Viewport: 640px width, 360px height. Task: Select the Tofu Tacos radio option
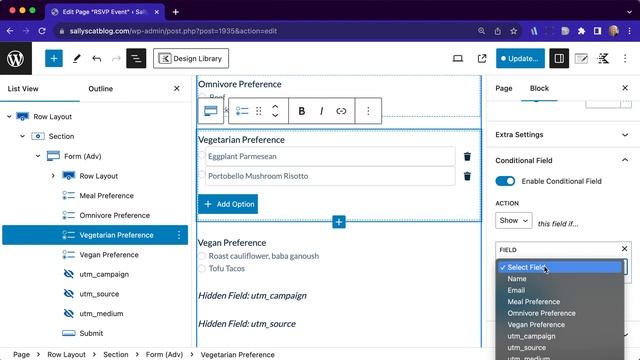click(x=202, y=269)
